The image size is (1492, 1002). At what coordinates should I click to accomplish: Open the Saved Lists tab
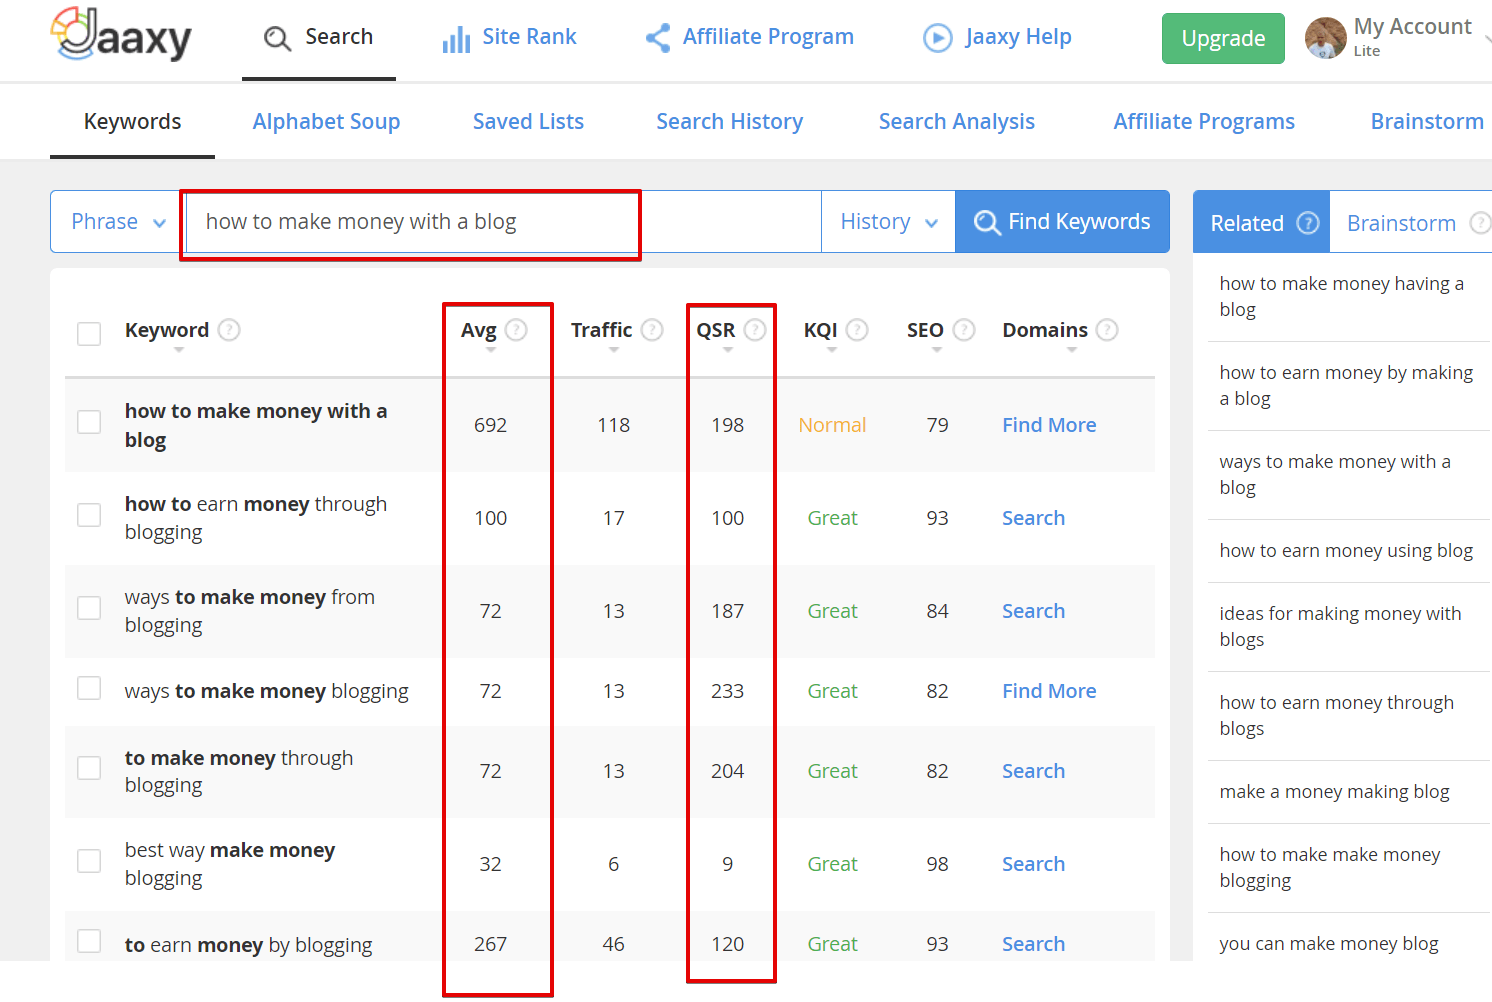[x=528, y=121]
